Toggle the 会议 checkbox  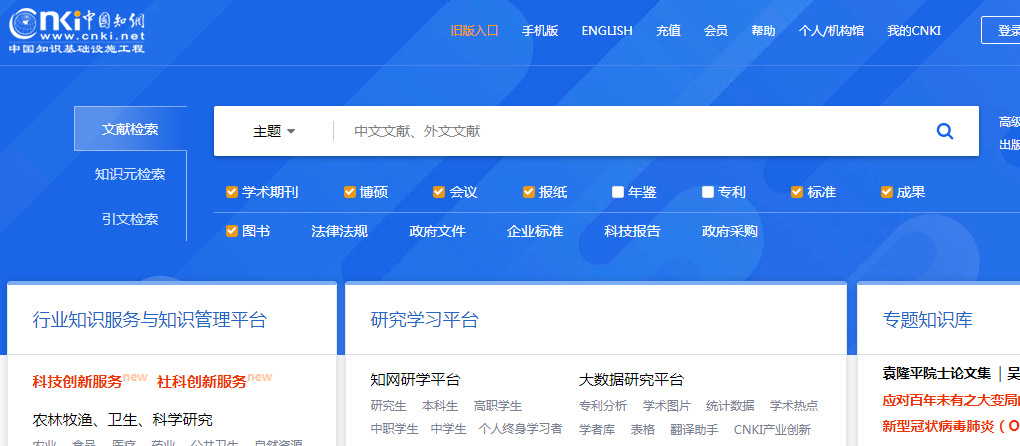pos(438,192)
